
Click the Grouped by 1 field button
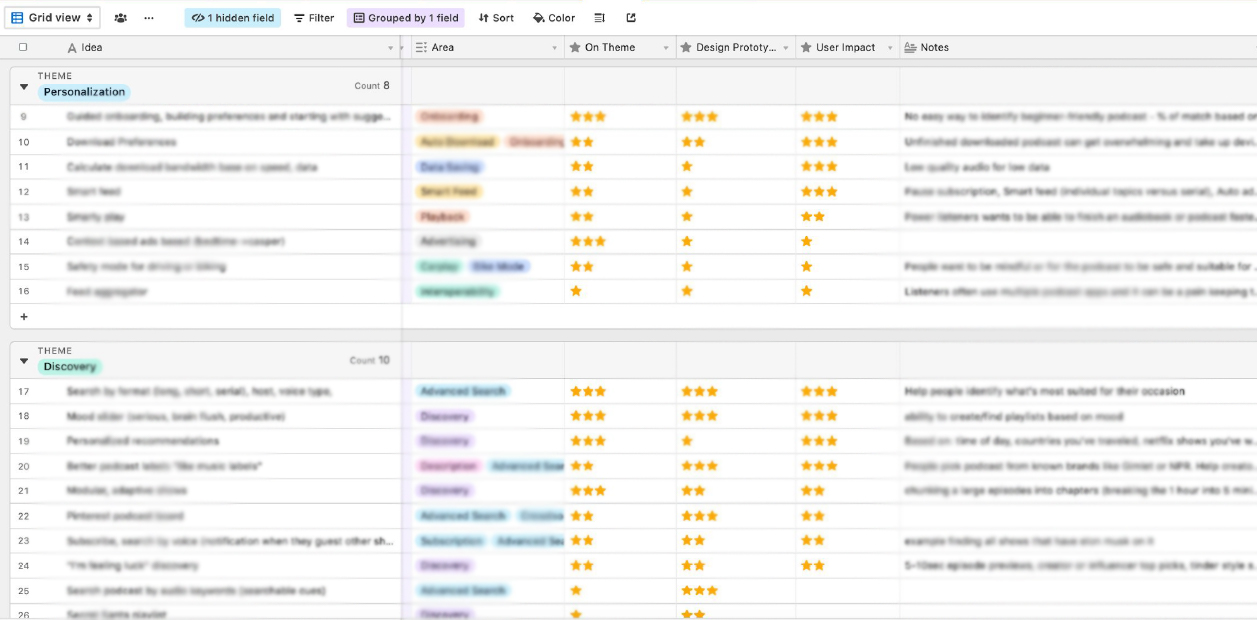click(x=406, y=18)
